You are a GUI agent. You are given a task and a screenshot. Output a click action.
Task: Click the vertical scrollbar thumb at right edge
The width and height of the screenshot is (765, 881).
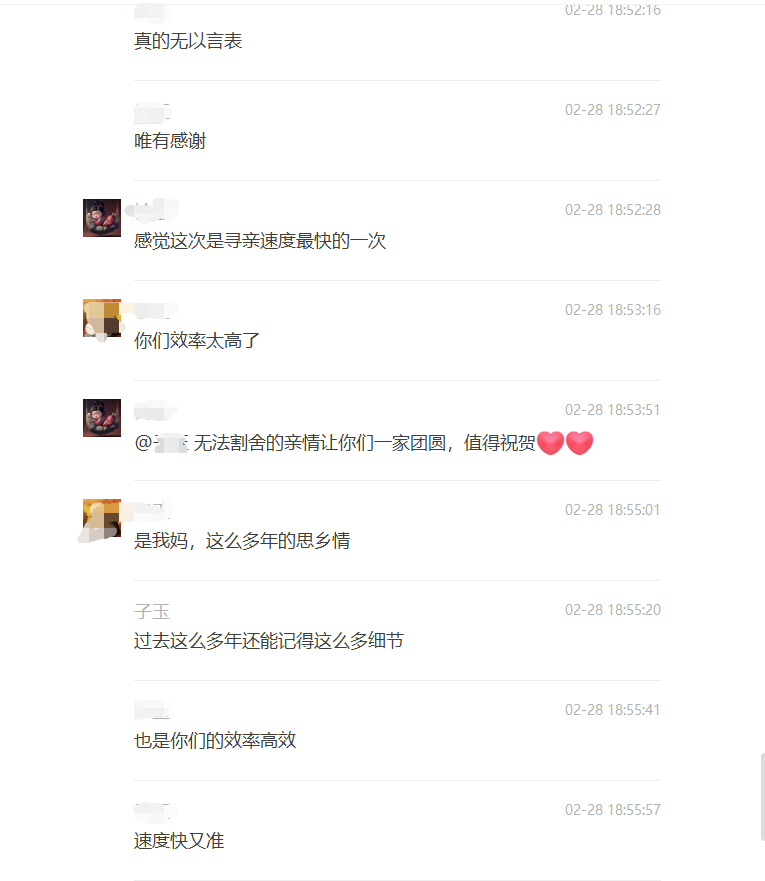pyautogui.click(x=763, y=797)
